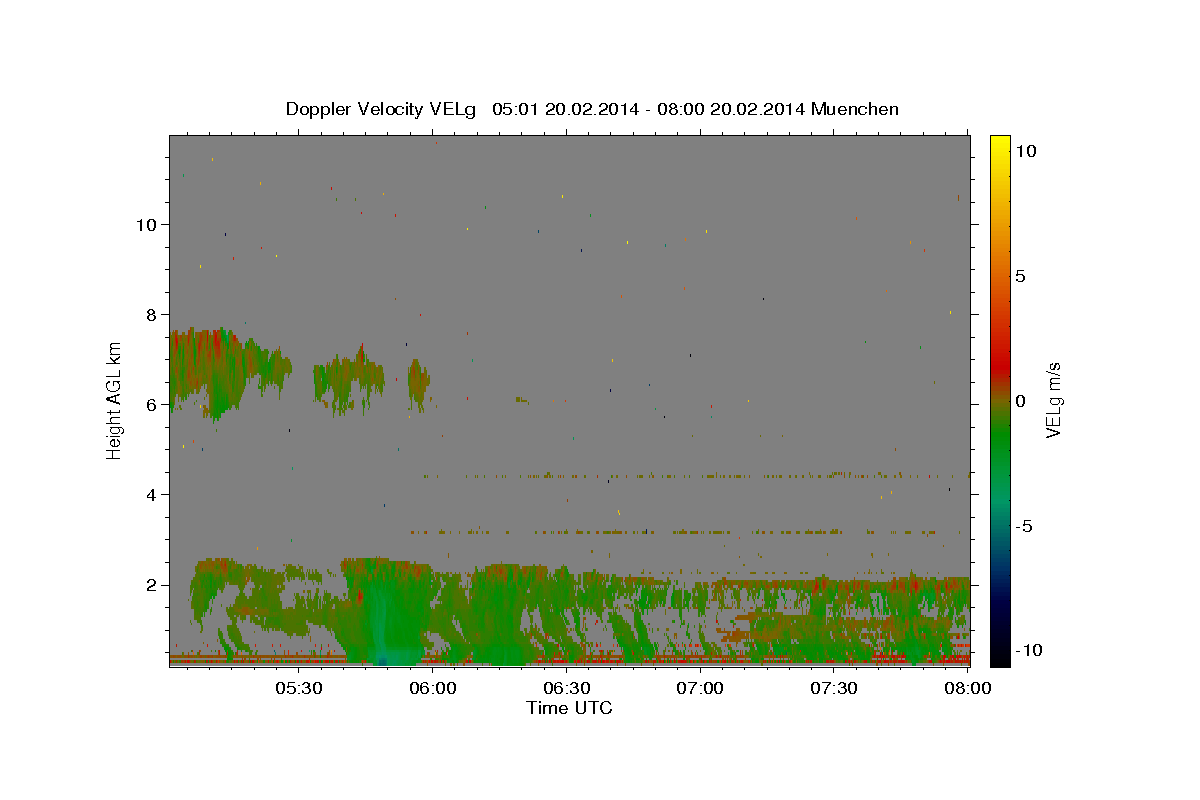1200x800 pixels.
Task: Click the 'Muenchen' location in the title
Action: tap(855, 109)
